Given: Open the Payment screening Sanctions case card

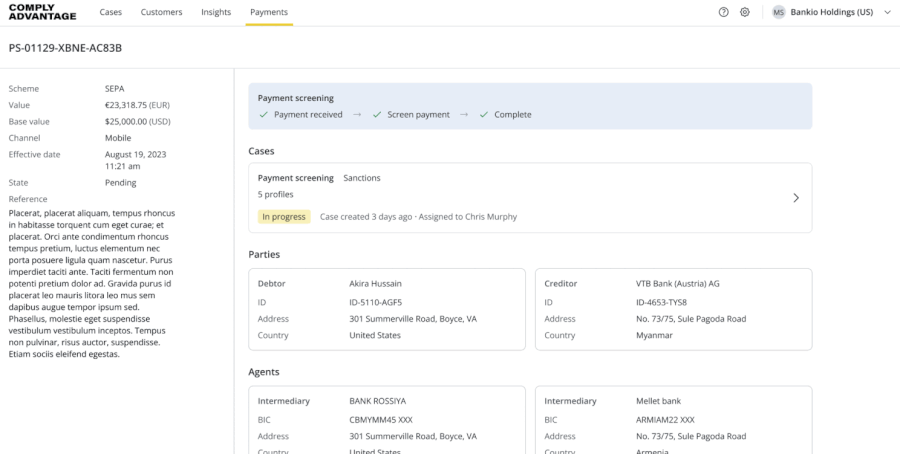Looking at the screenshot, I should (x=530, y=197).
